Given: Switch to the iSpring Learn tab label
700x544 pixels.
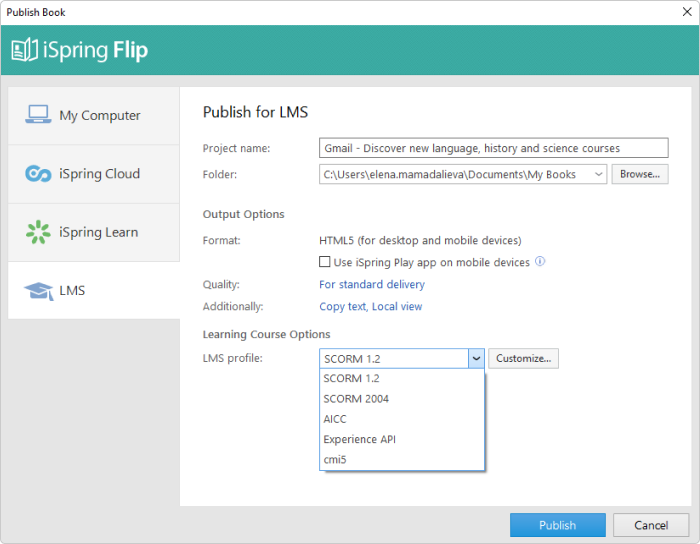Looking at the screenshot, I should click(98, 232).
